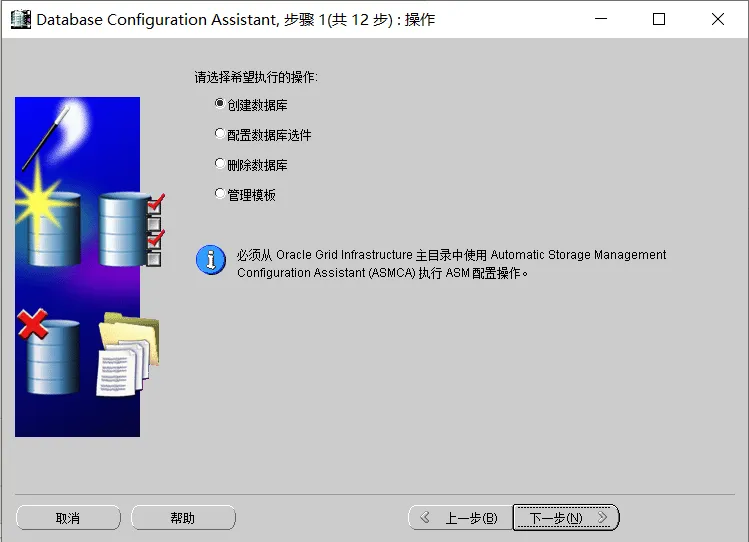Go back with 上一步(B) button
Screen dimensions: 749x542
pyautogui.click(x=460, y=518)
